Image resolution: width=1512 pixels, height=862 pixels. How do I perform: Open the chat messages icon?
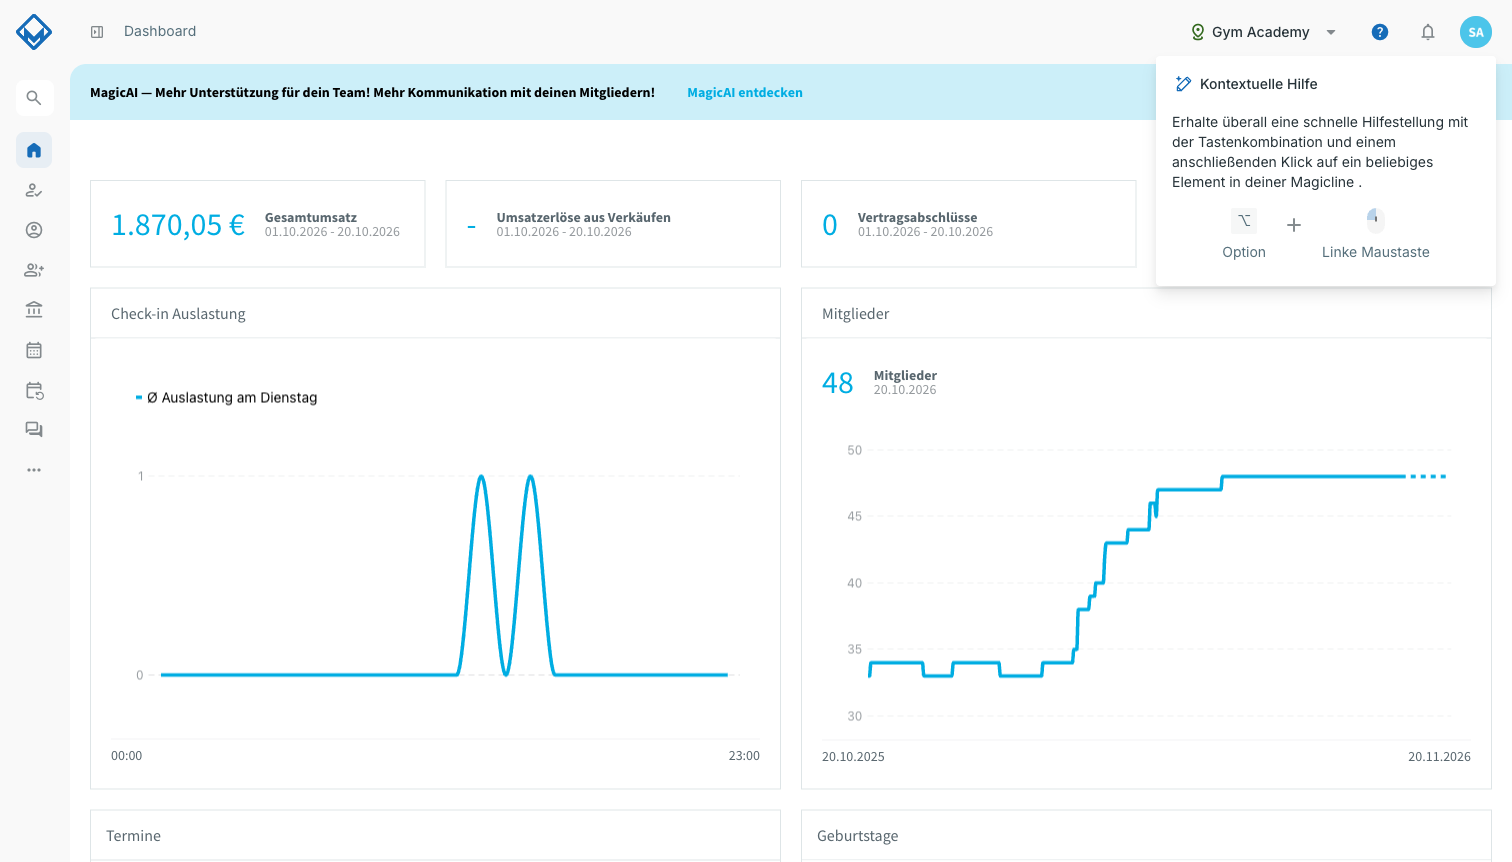34,430
